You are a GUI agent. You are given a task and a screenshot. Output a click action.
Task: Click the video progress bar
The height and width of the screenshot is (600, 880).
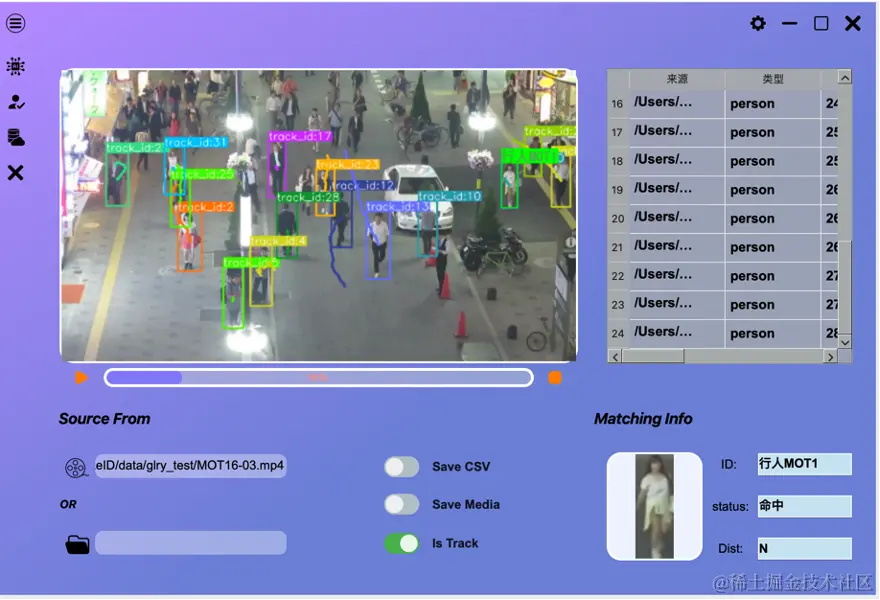tap(318, 378)
